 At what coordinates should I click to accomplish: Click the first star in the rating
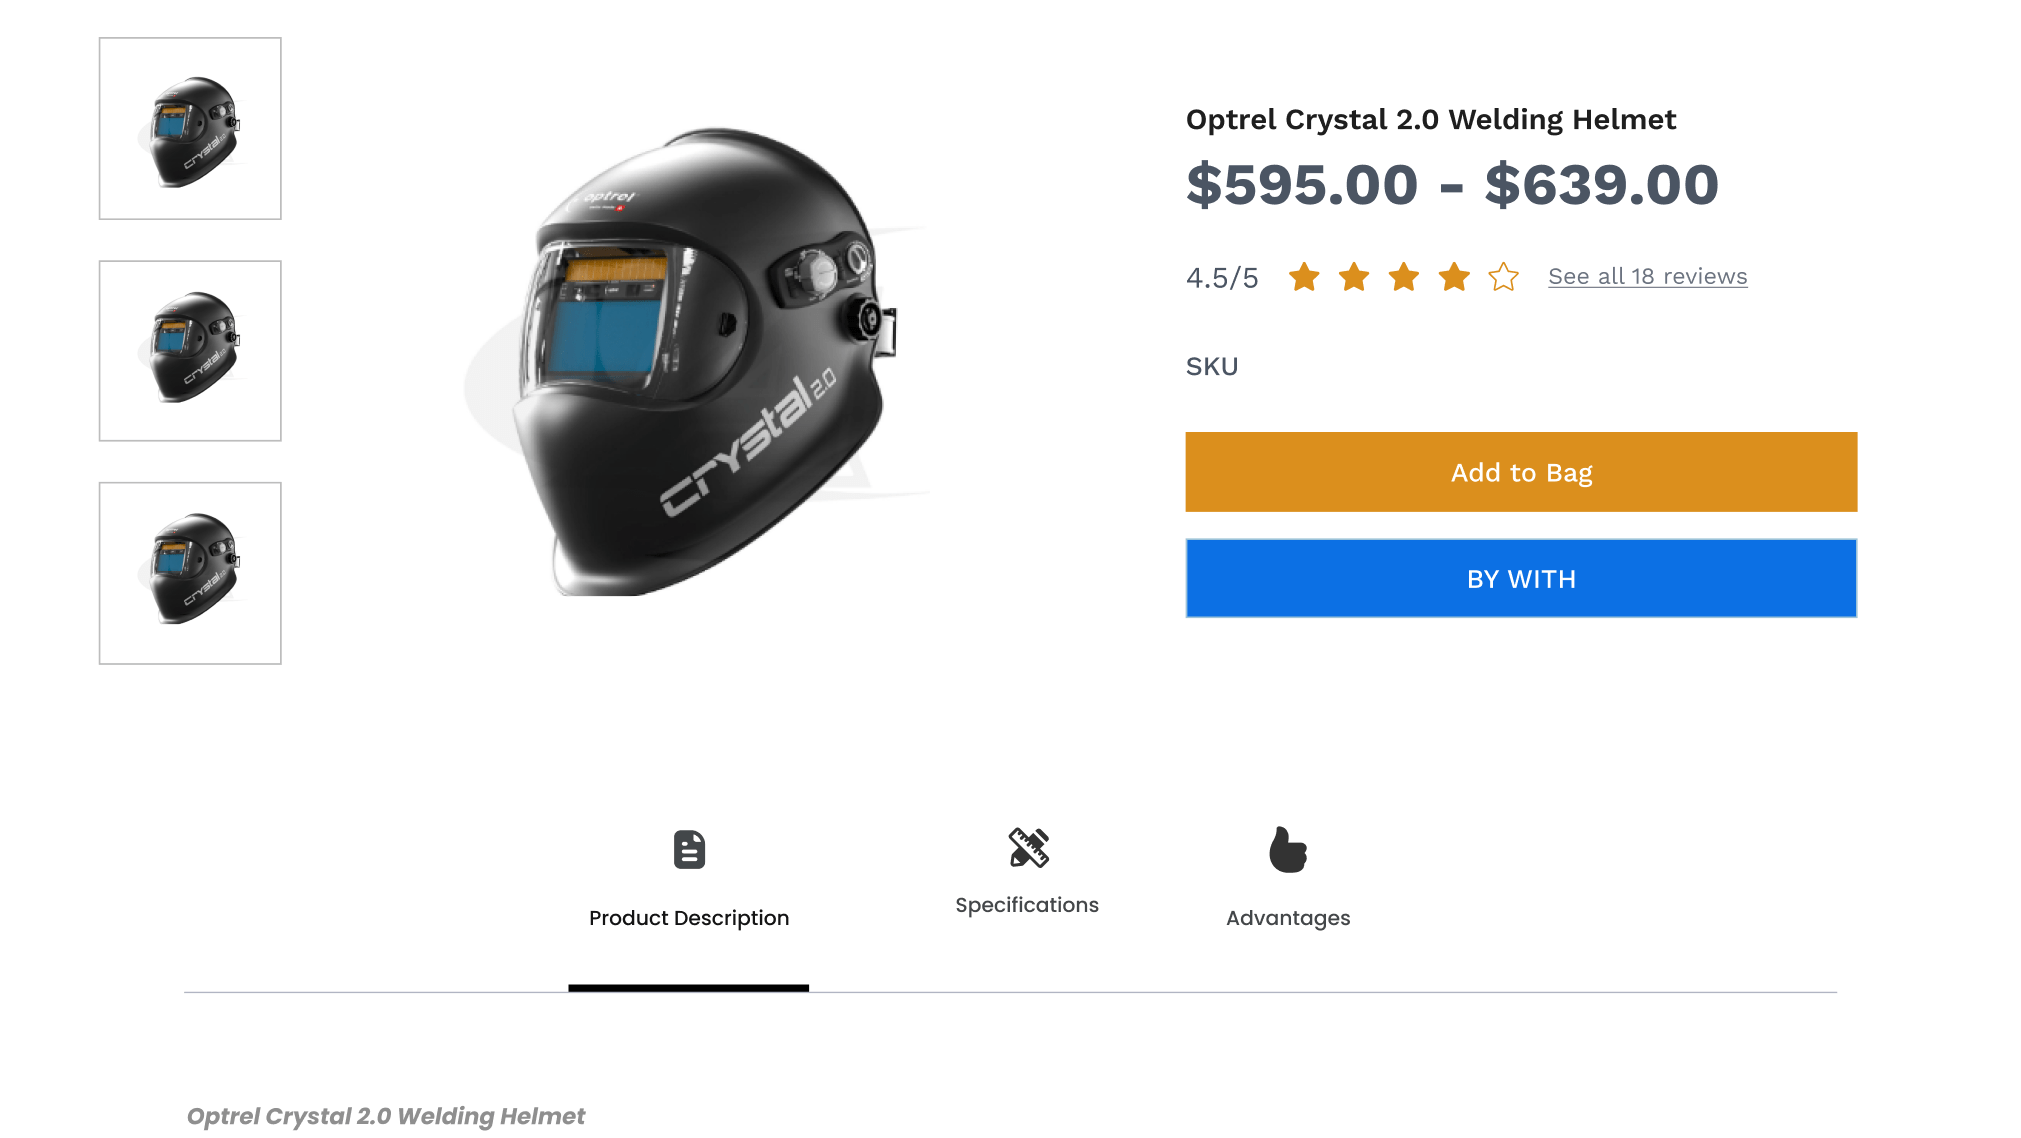coord(1304,277)
